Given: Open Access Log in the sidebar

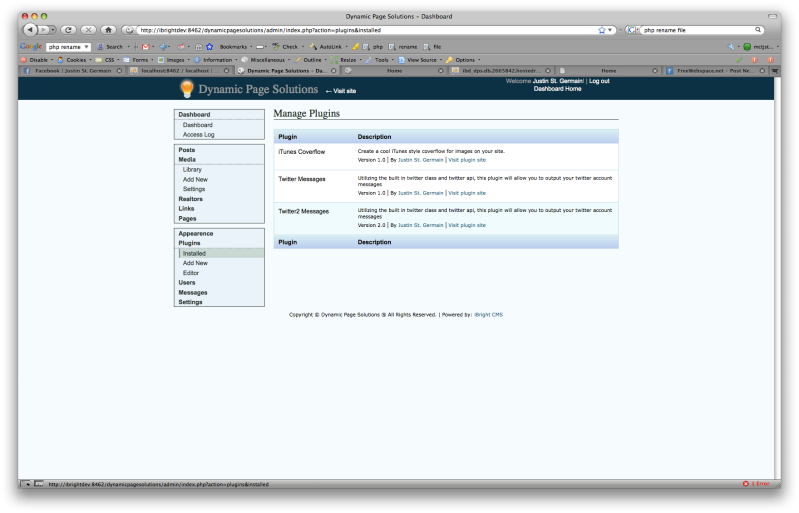Looking at the screenshot, I should click(x=199, y=134).
